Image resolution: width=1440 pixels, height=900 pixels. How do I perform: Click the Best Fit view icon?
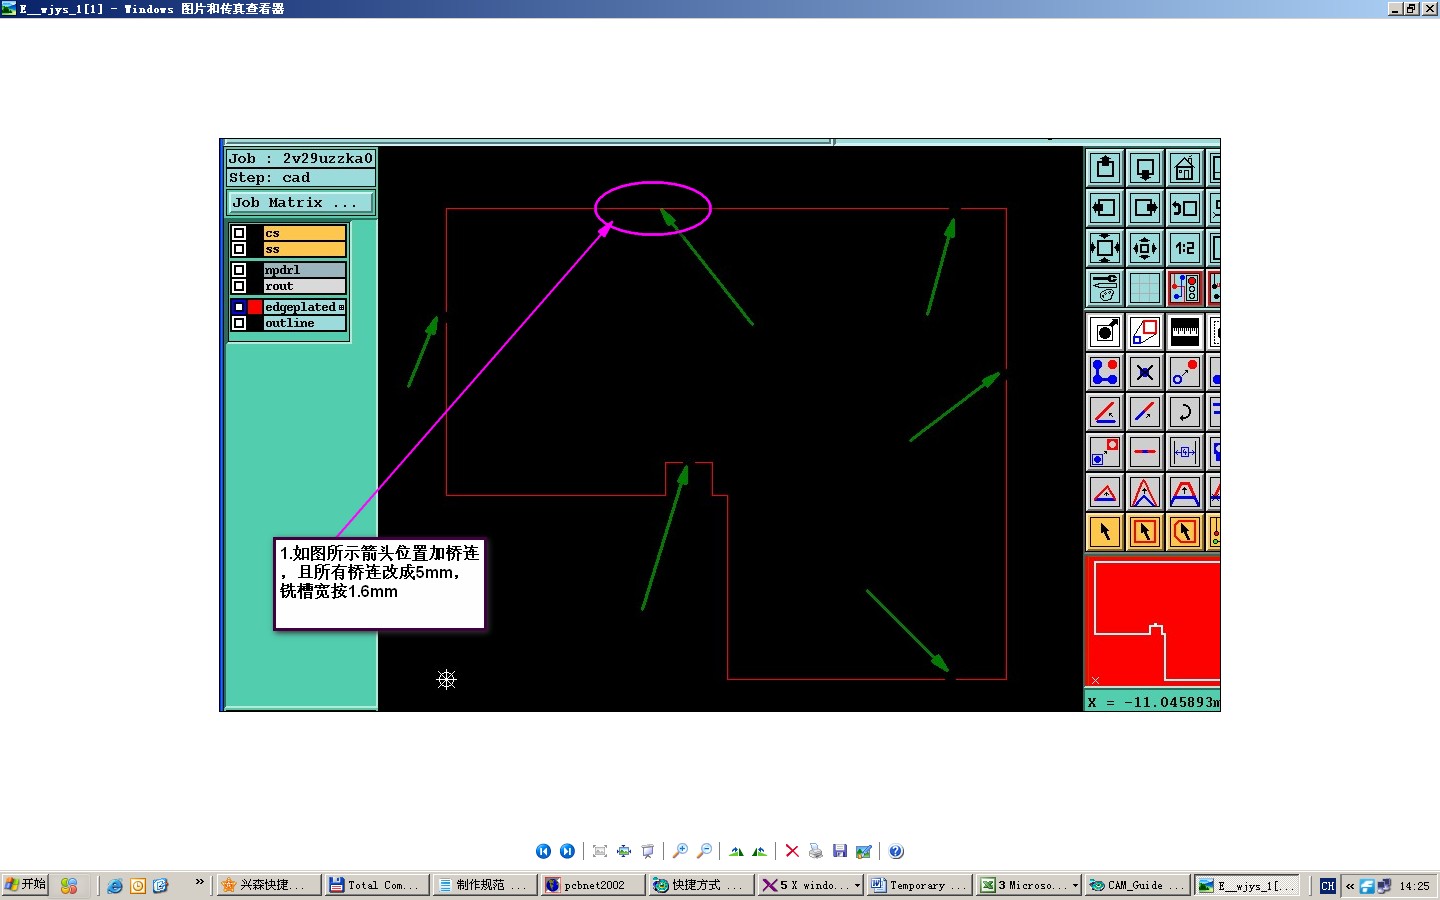600,851
